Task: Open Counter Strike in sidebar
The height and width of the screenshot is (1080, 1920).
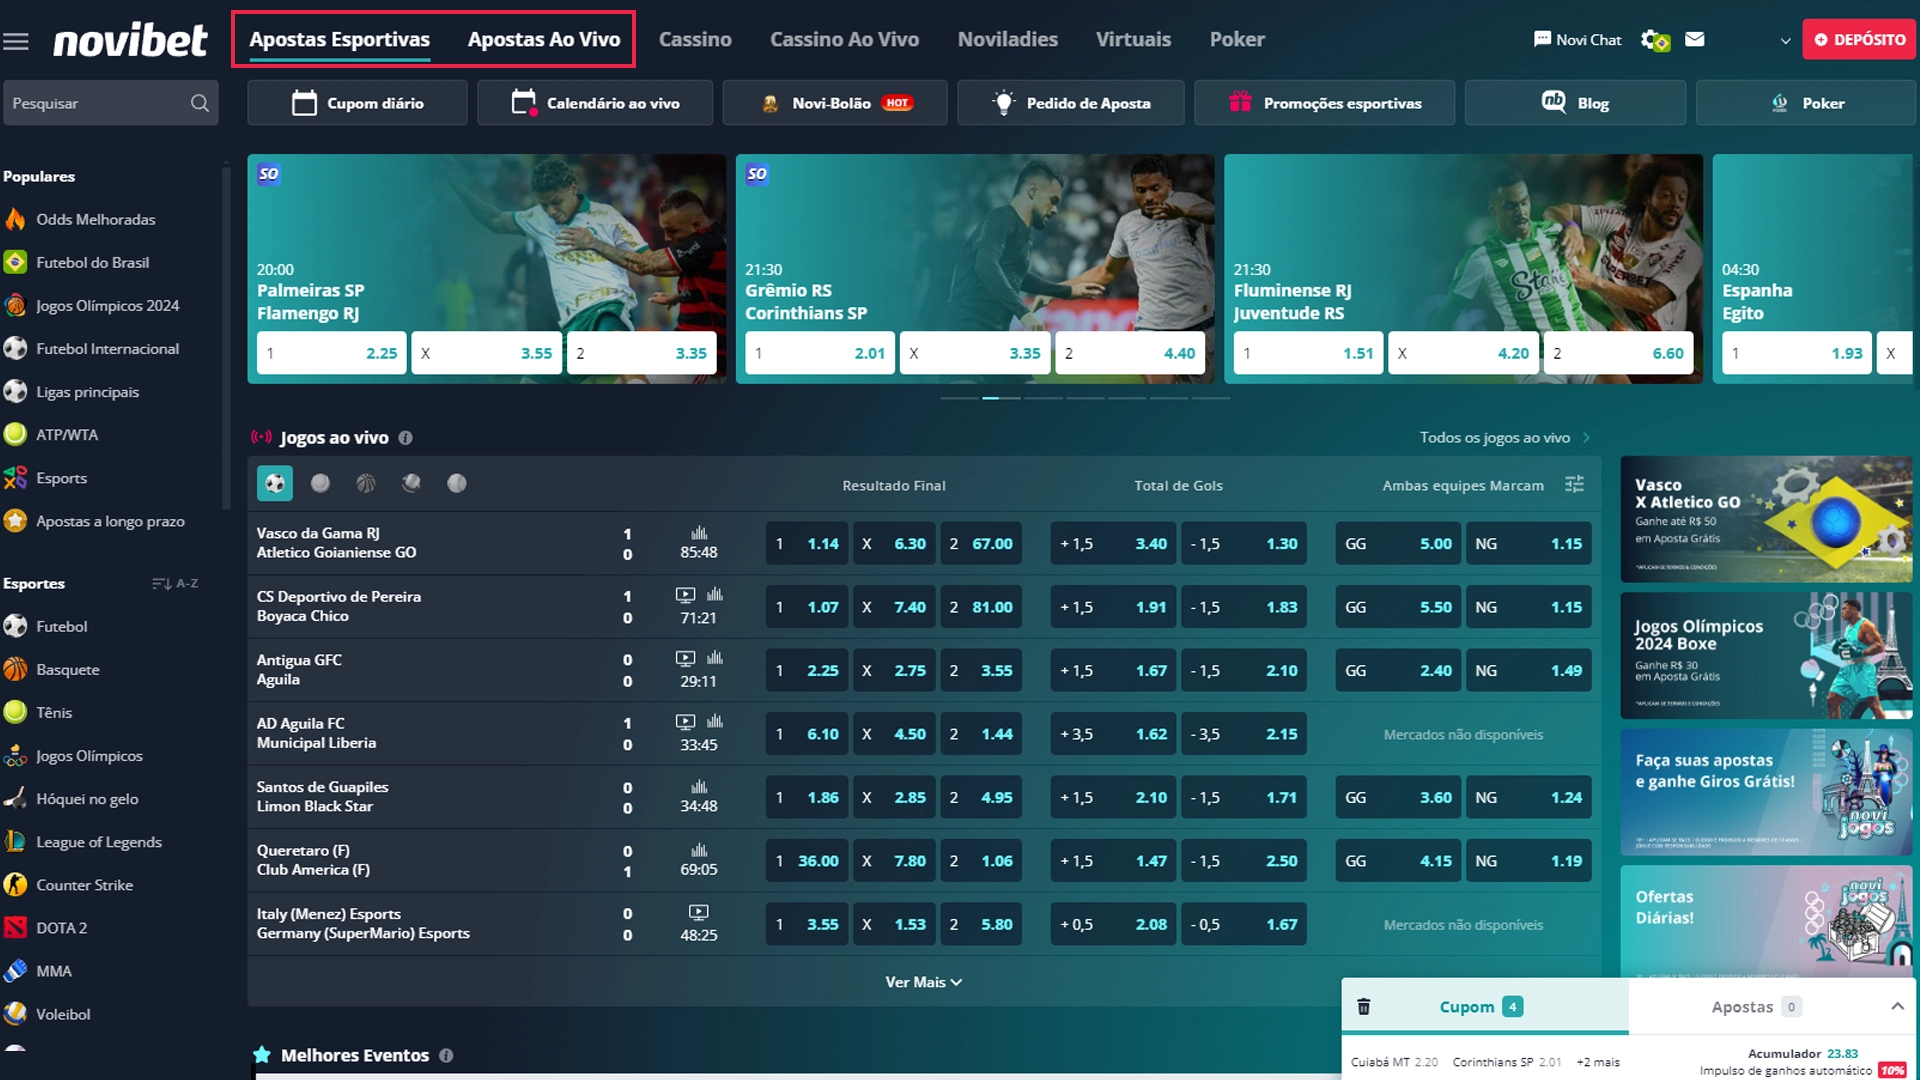Action: 84,885
